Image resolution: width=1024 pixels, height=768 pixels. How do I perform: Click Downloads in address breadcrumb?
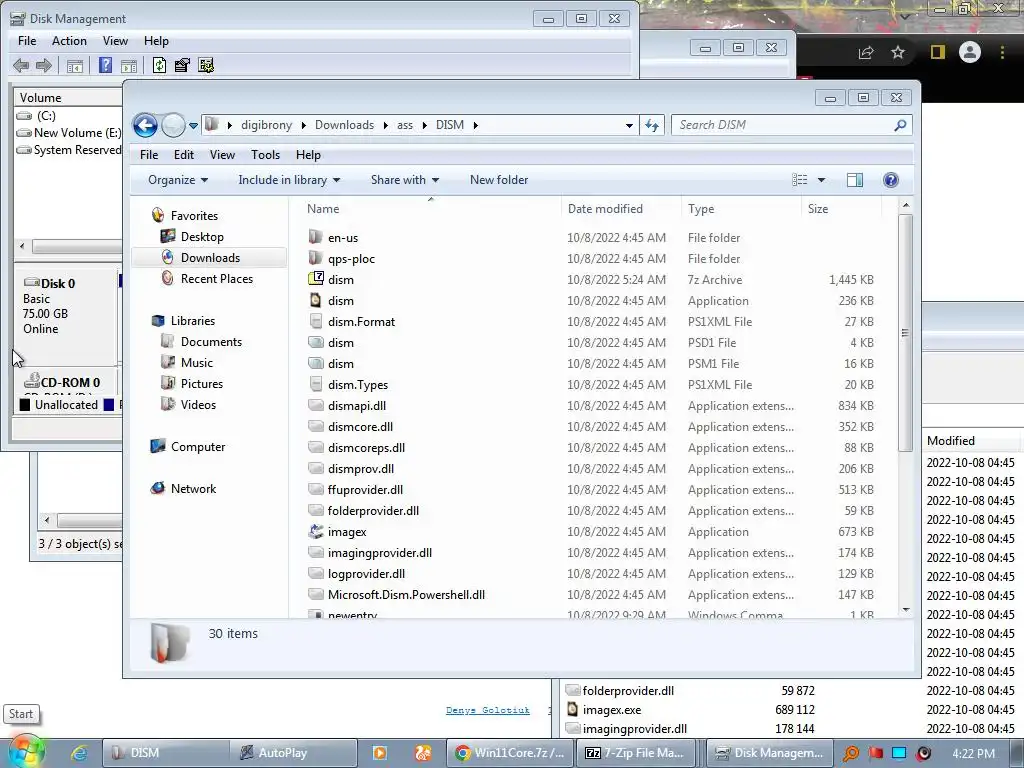click(x=344, y=125)
